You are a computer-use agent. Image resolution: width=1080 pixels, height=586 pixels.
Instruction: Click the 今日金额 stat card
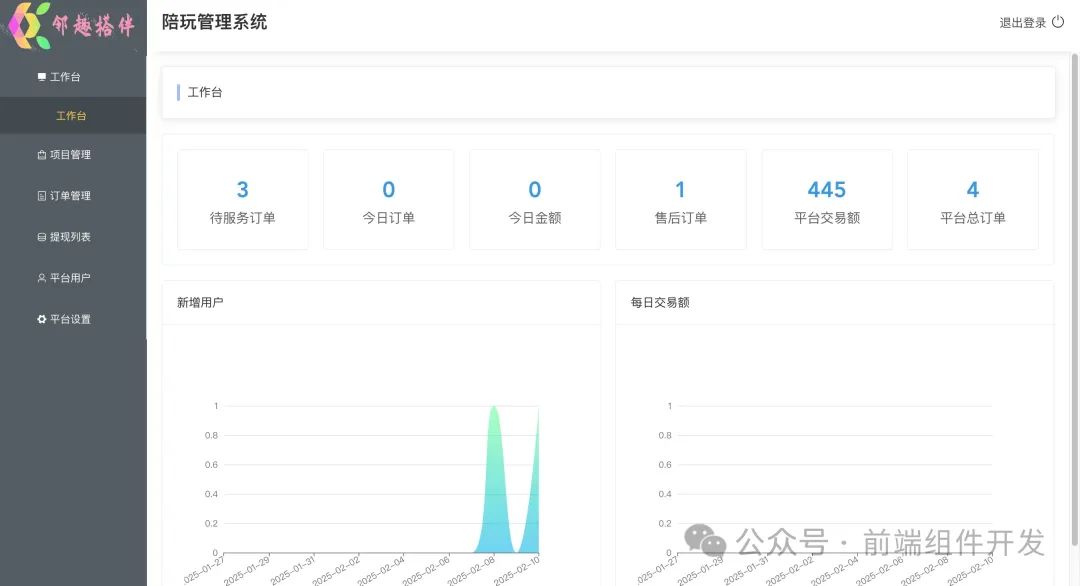tap(534, 200)
